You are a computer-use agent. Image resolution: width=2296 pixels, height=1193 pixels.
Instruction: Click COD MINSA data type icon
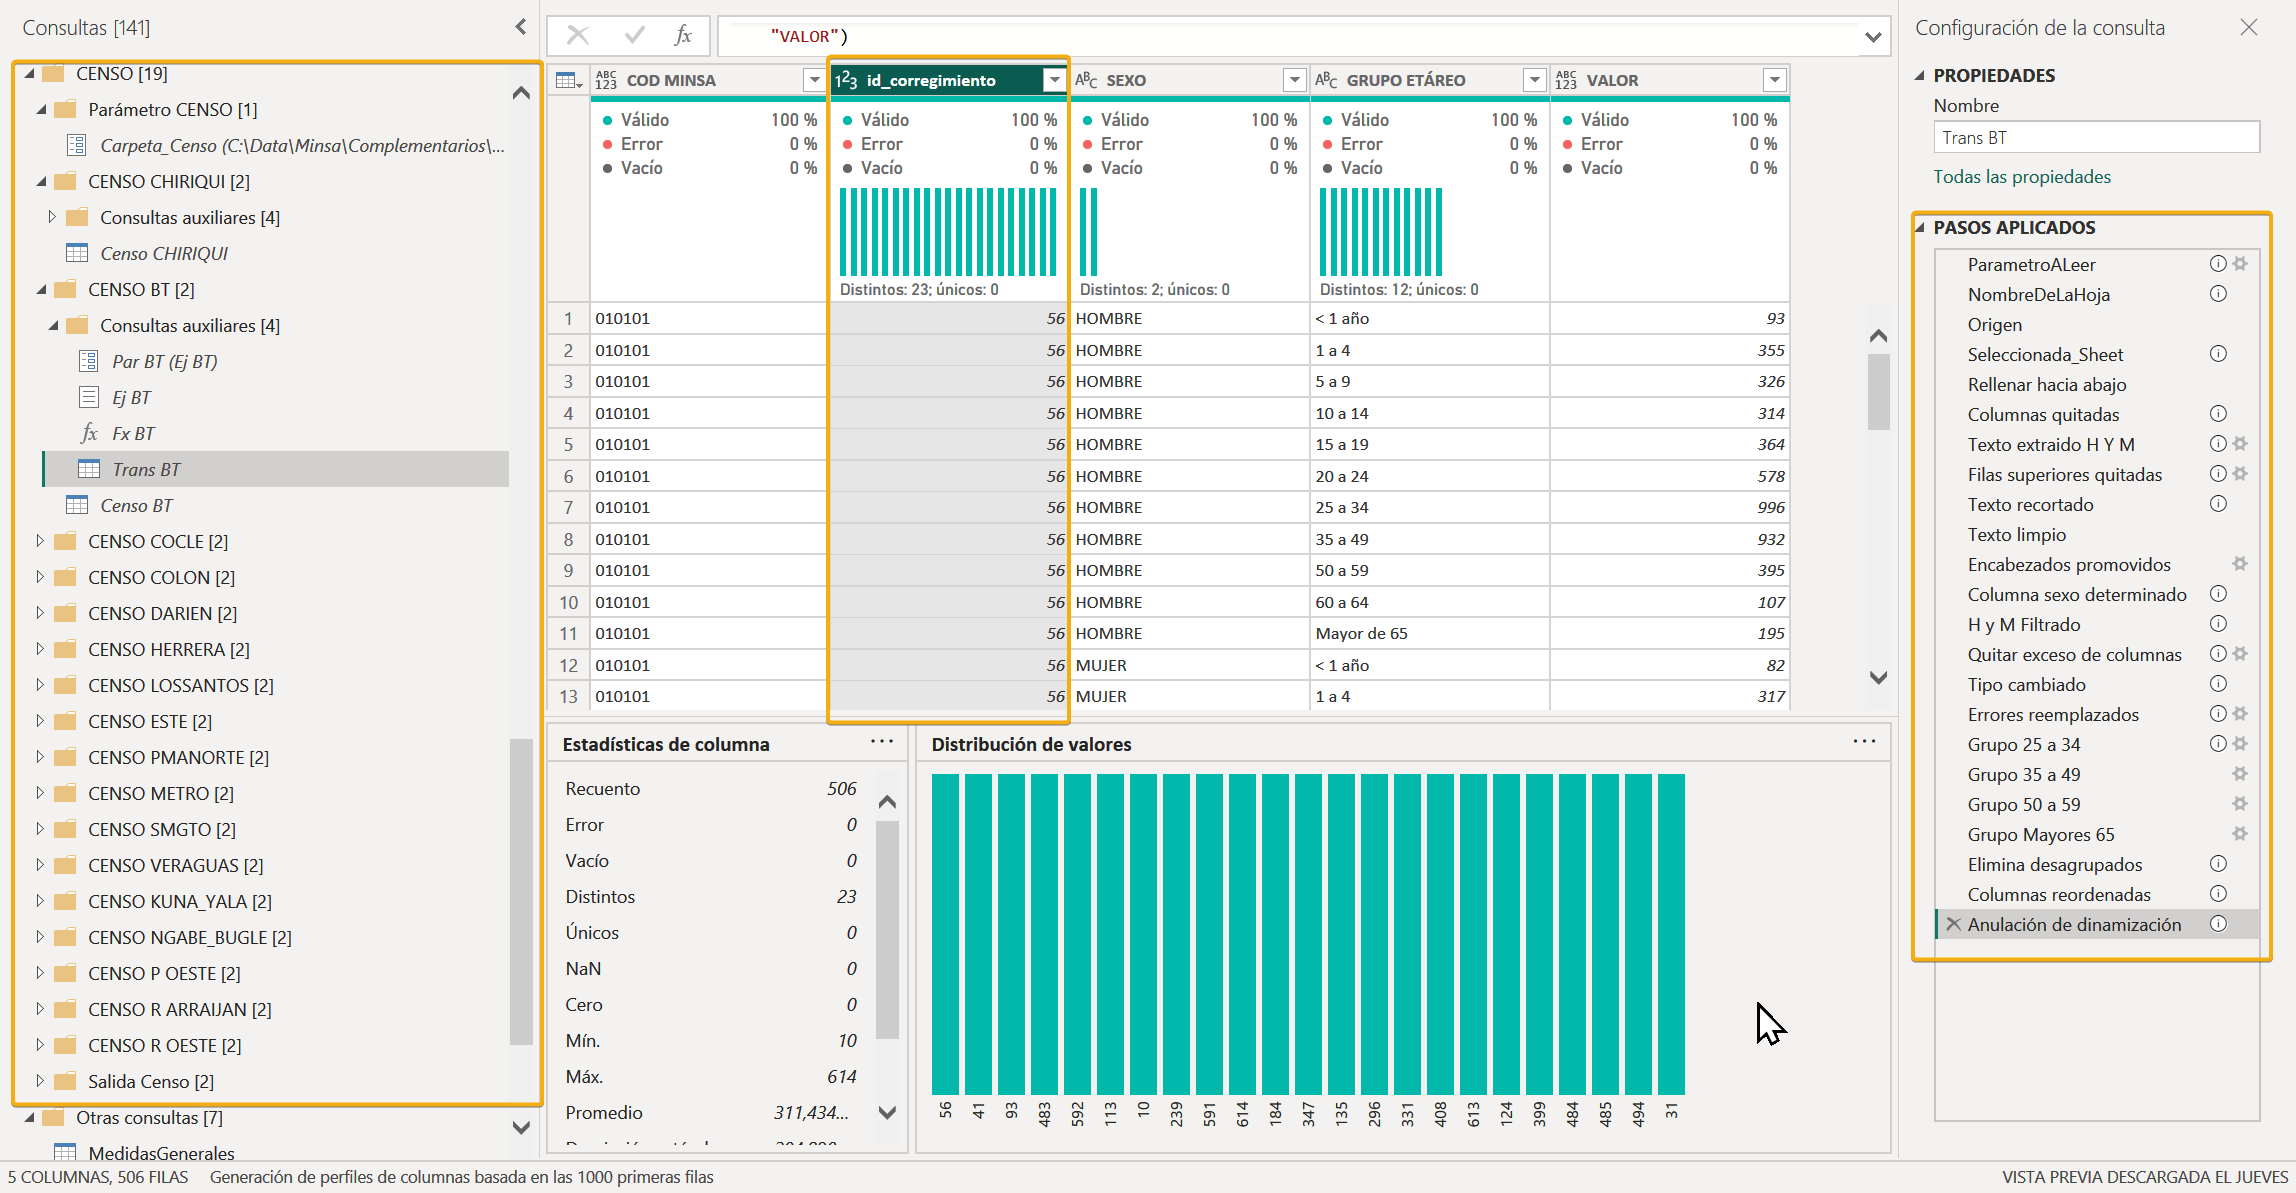pyautogui.click(x=606, y=80)
